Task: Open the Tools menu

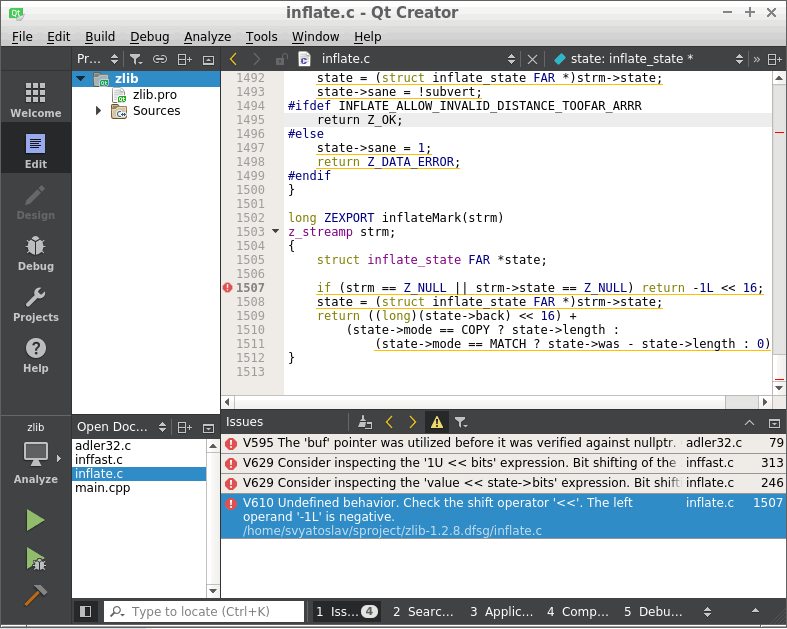Action: coord(261,37)
